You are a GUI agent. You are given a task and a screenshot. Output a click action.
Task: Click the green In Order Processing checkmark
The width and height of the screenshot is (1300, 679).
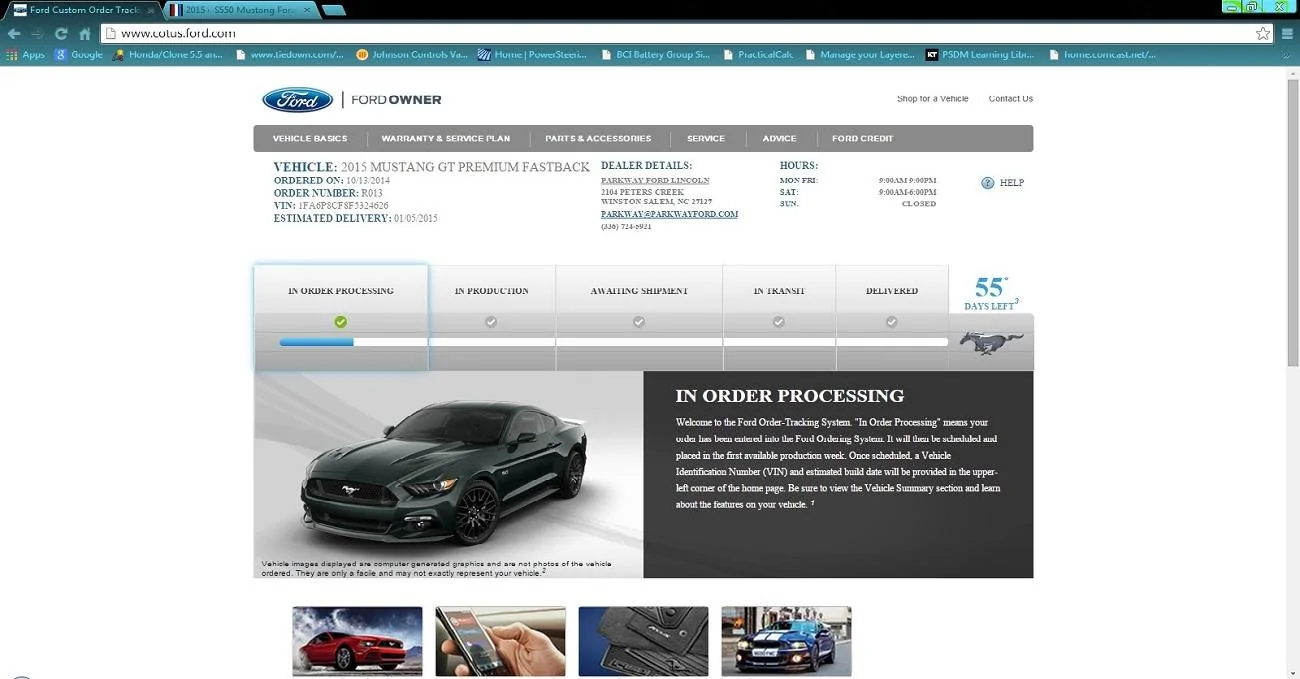341,322
